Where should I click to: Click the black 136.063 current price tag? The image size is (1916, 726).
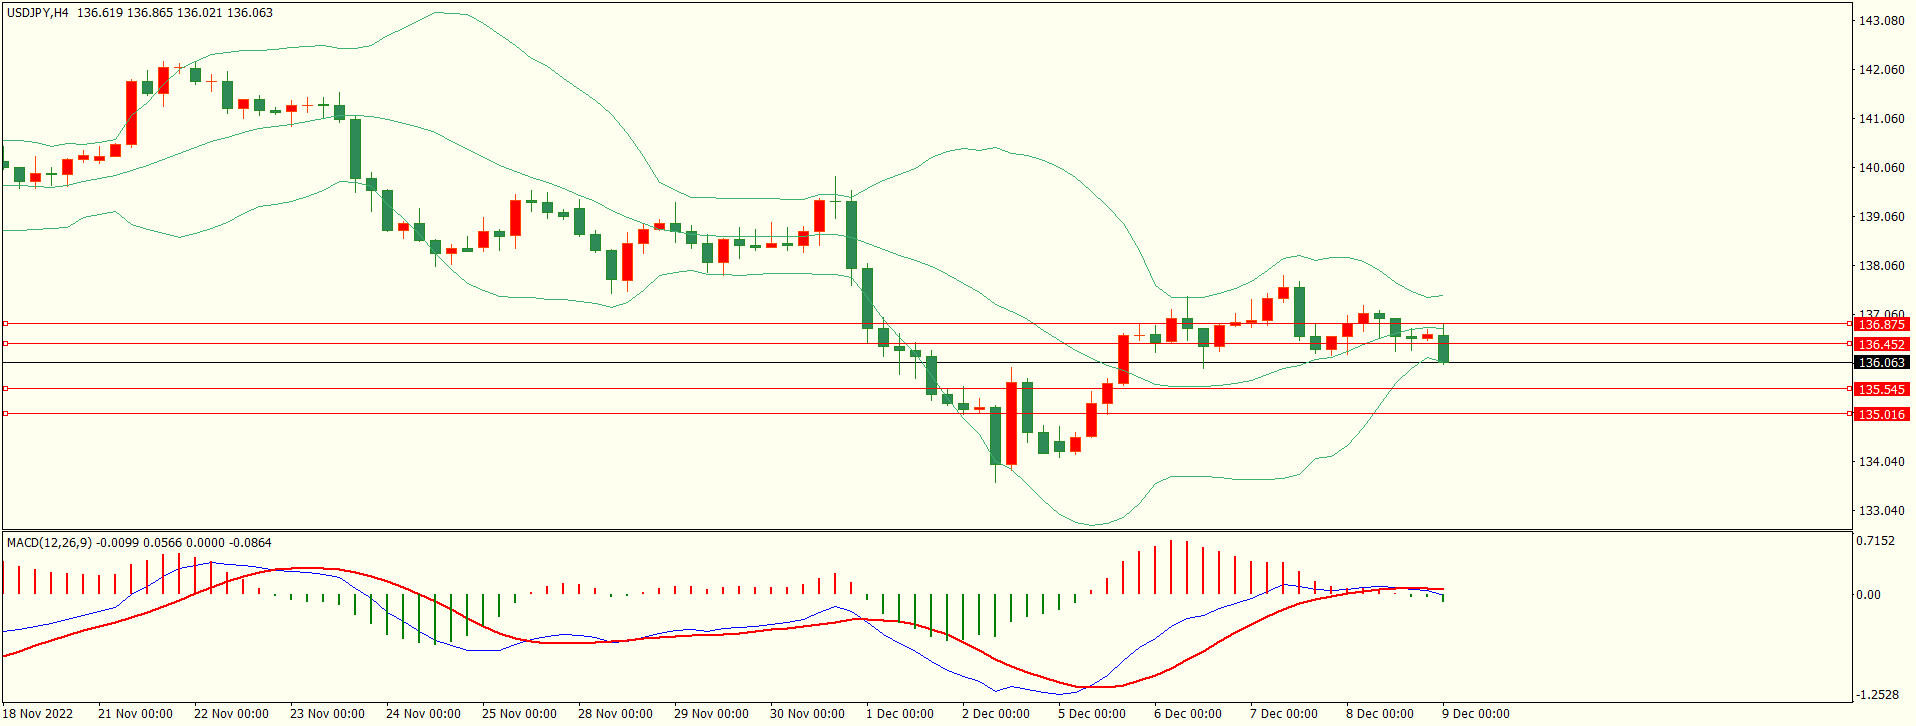(x=1881, y=363)
